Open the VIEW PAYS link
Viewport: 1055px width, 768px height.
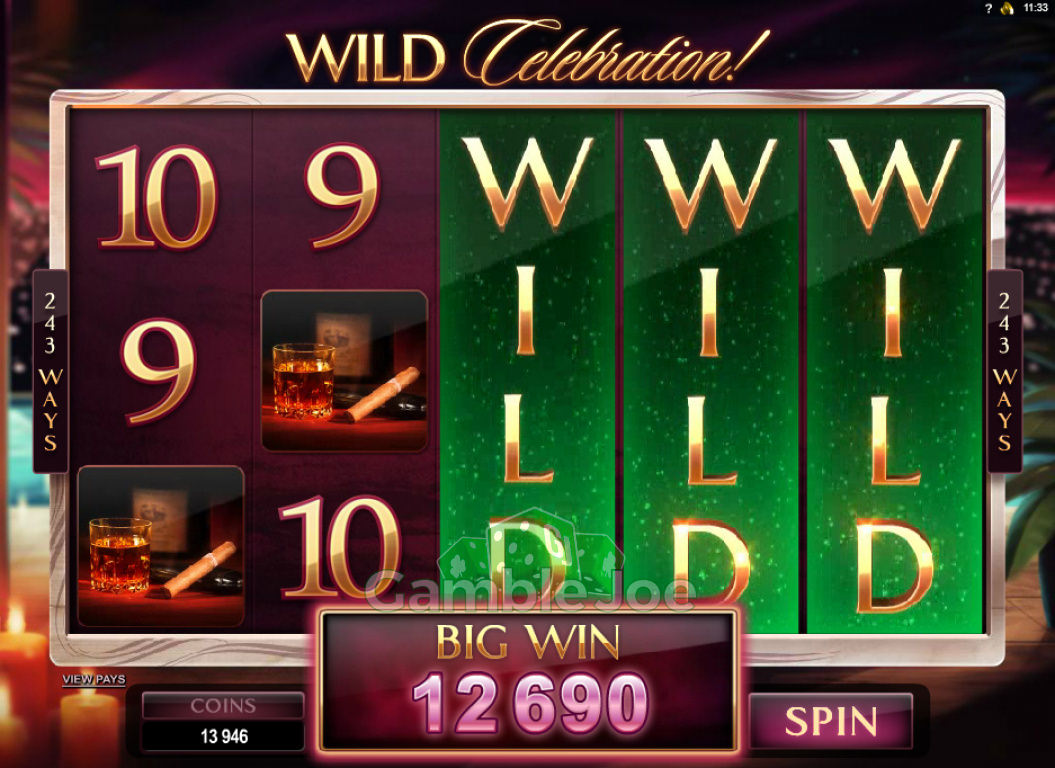(x=94, y=679)
